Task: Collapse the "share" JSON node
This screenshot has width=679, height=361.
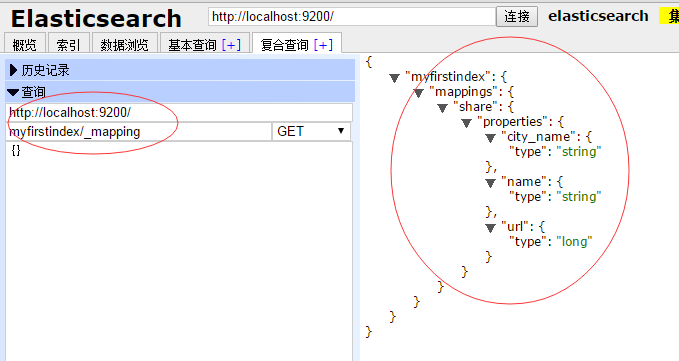Action: pos(442,108)
